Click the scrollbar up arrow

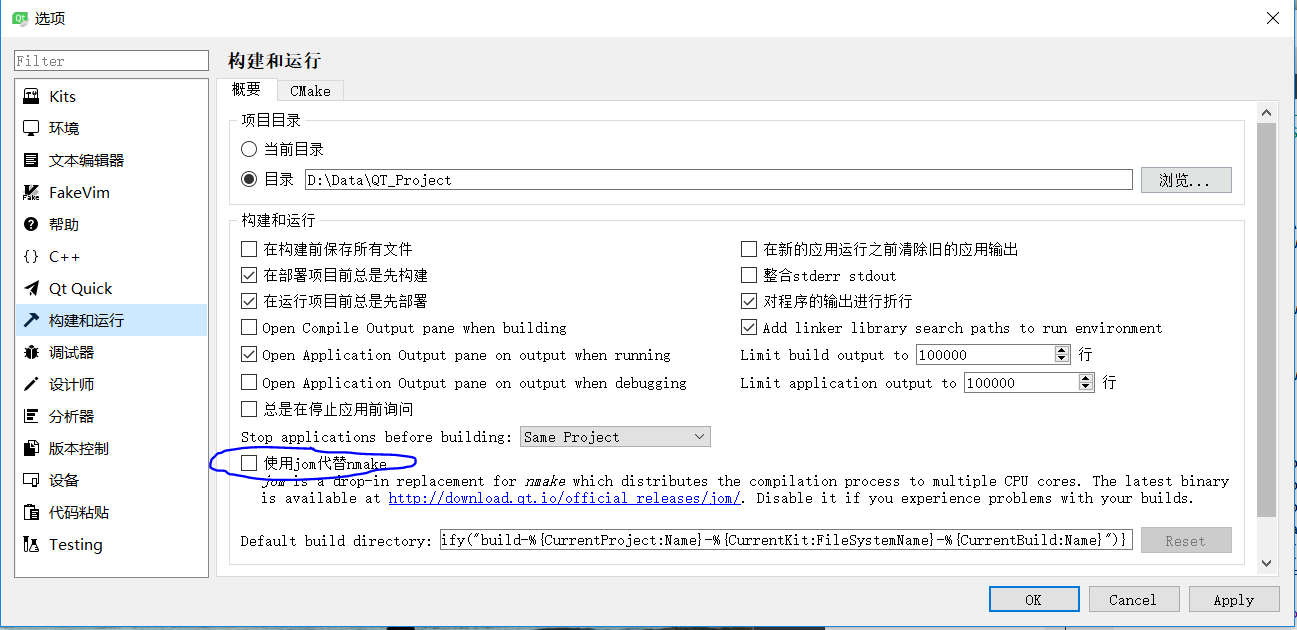(x=1266, y=112)
